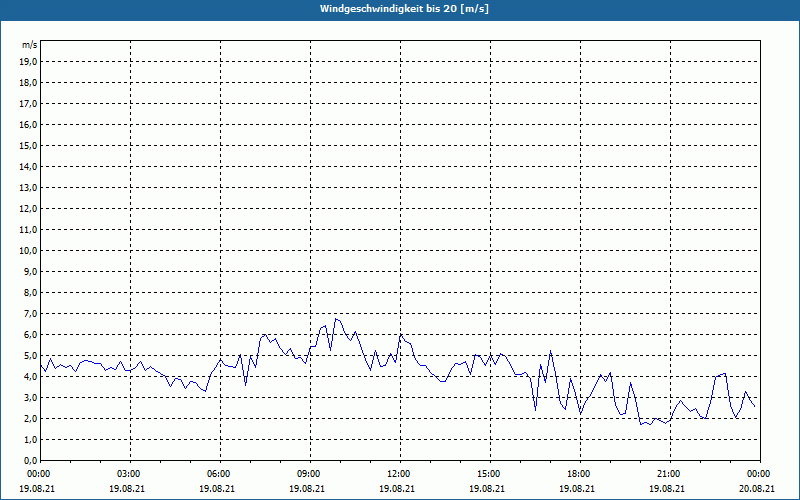This screenshot has height=500, width=800.
Task: Select the 'm/s' unit label on the axis
Action: 30,45
